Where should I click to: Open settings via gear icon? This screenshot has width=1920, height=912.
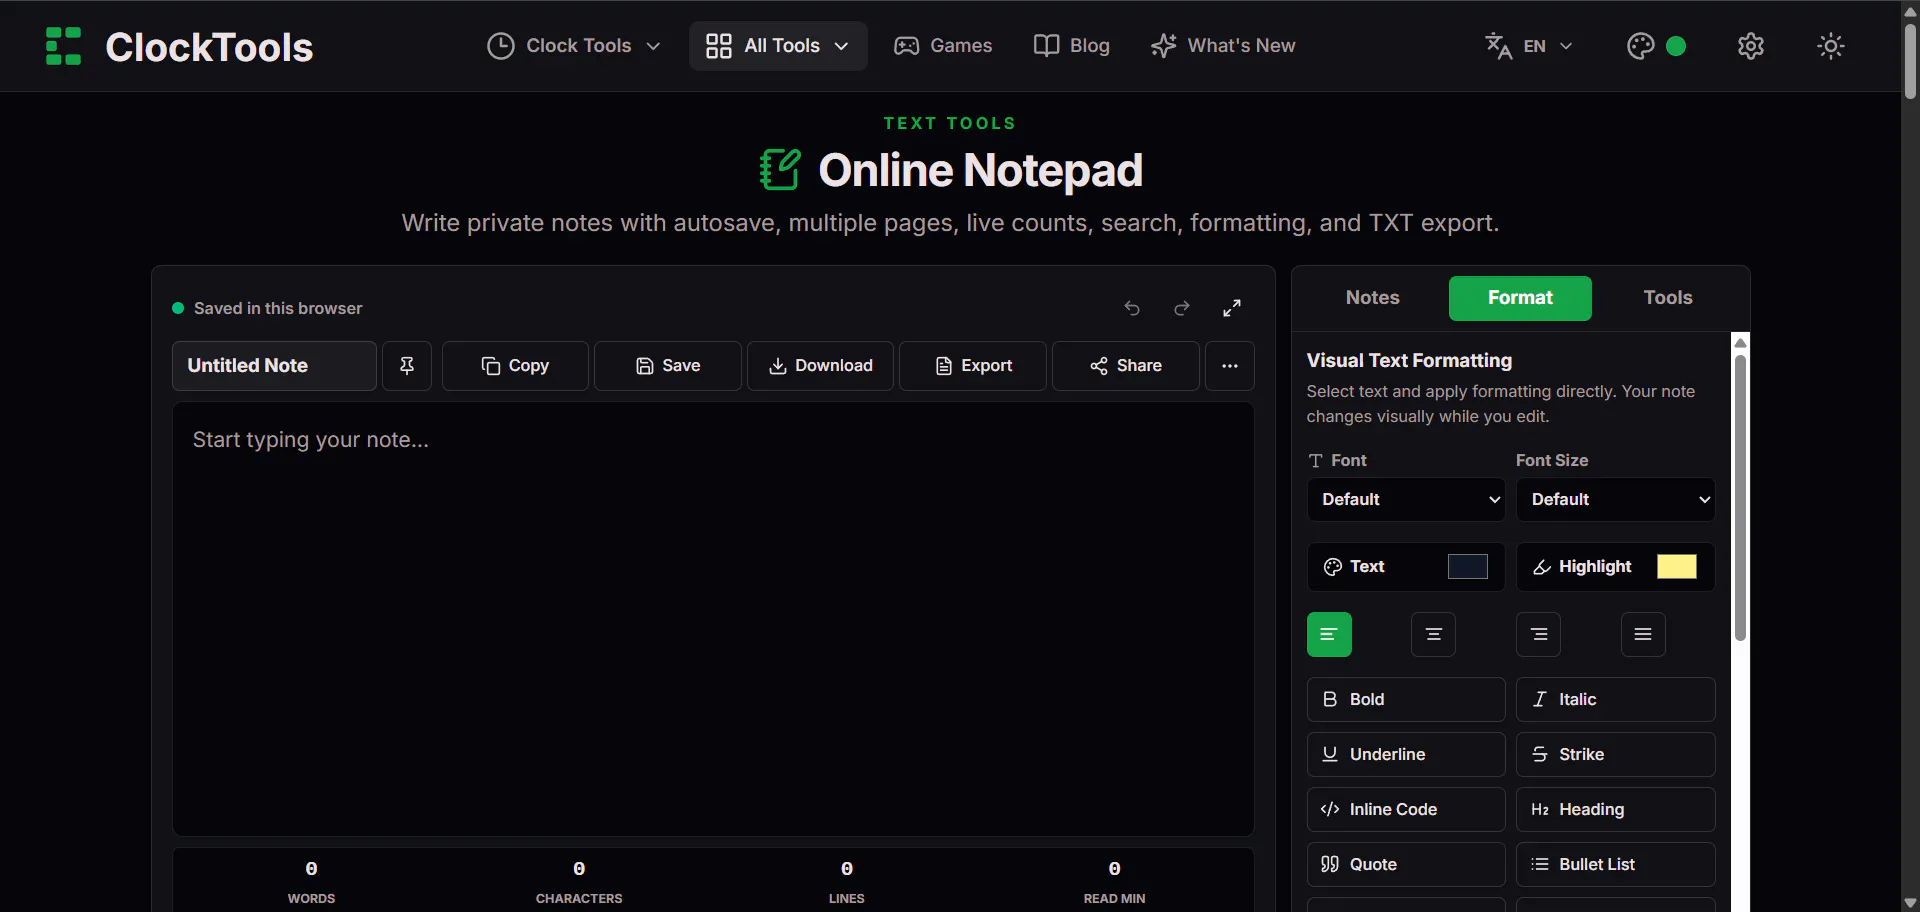pos(1751,46)
